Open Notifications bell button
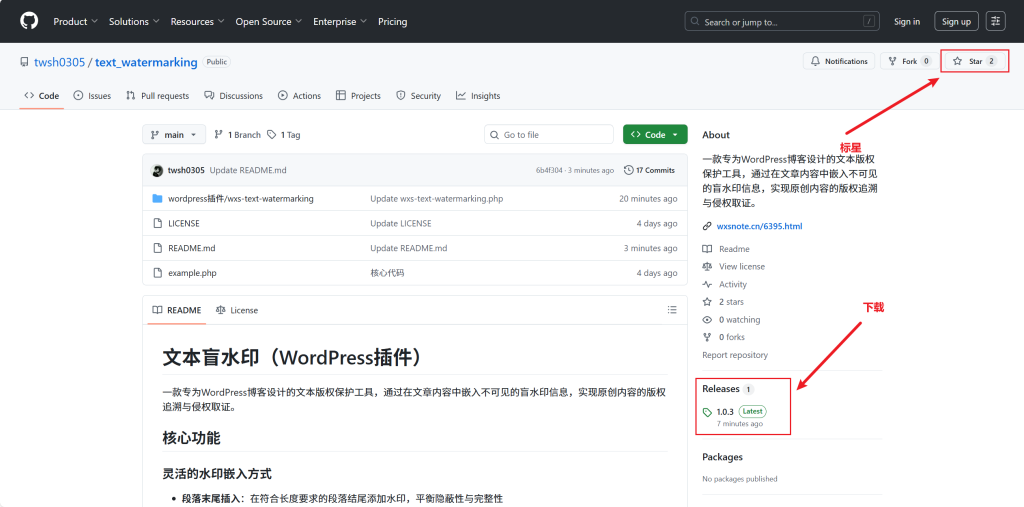 [838, 61]
